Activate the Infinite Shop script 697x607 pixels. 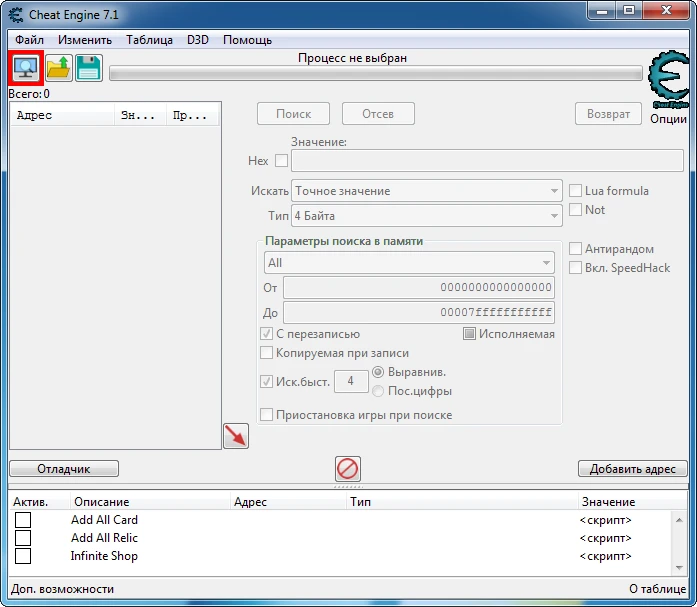point(23,556)
